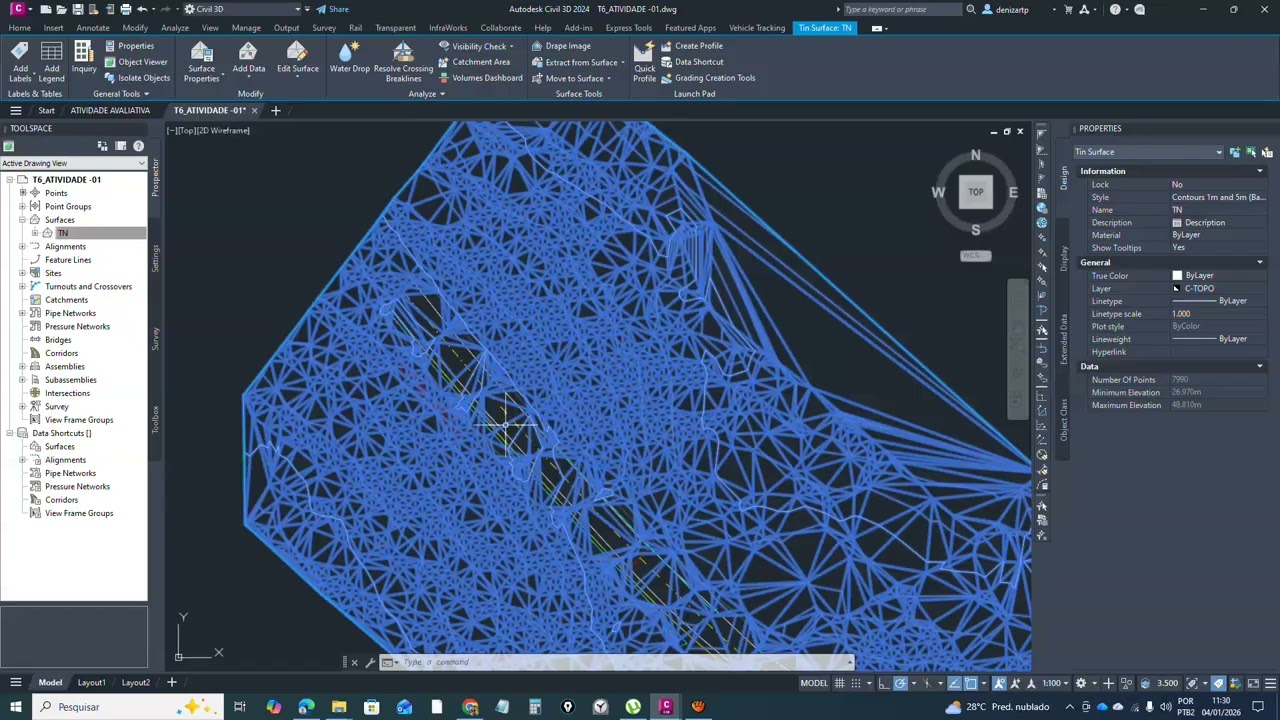Toggle ortho mode in the status bar

884,683
